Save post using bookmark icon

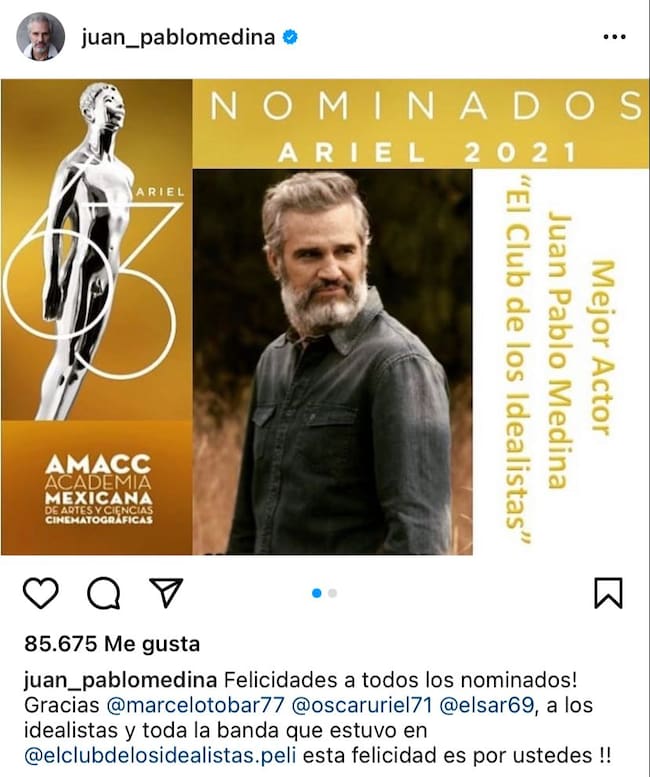tap(608, 593)
